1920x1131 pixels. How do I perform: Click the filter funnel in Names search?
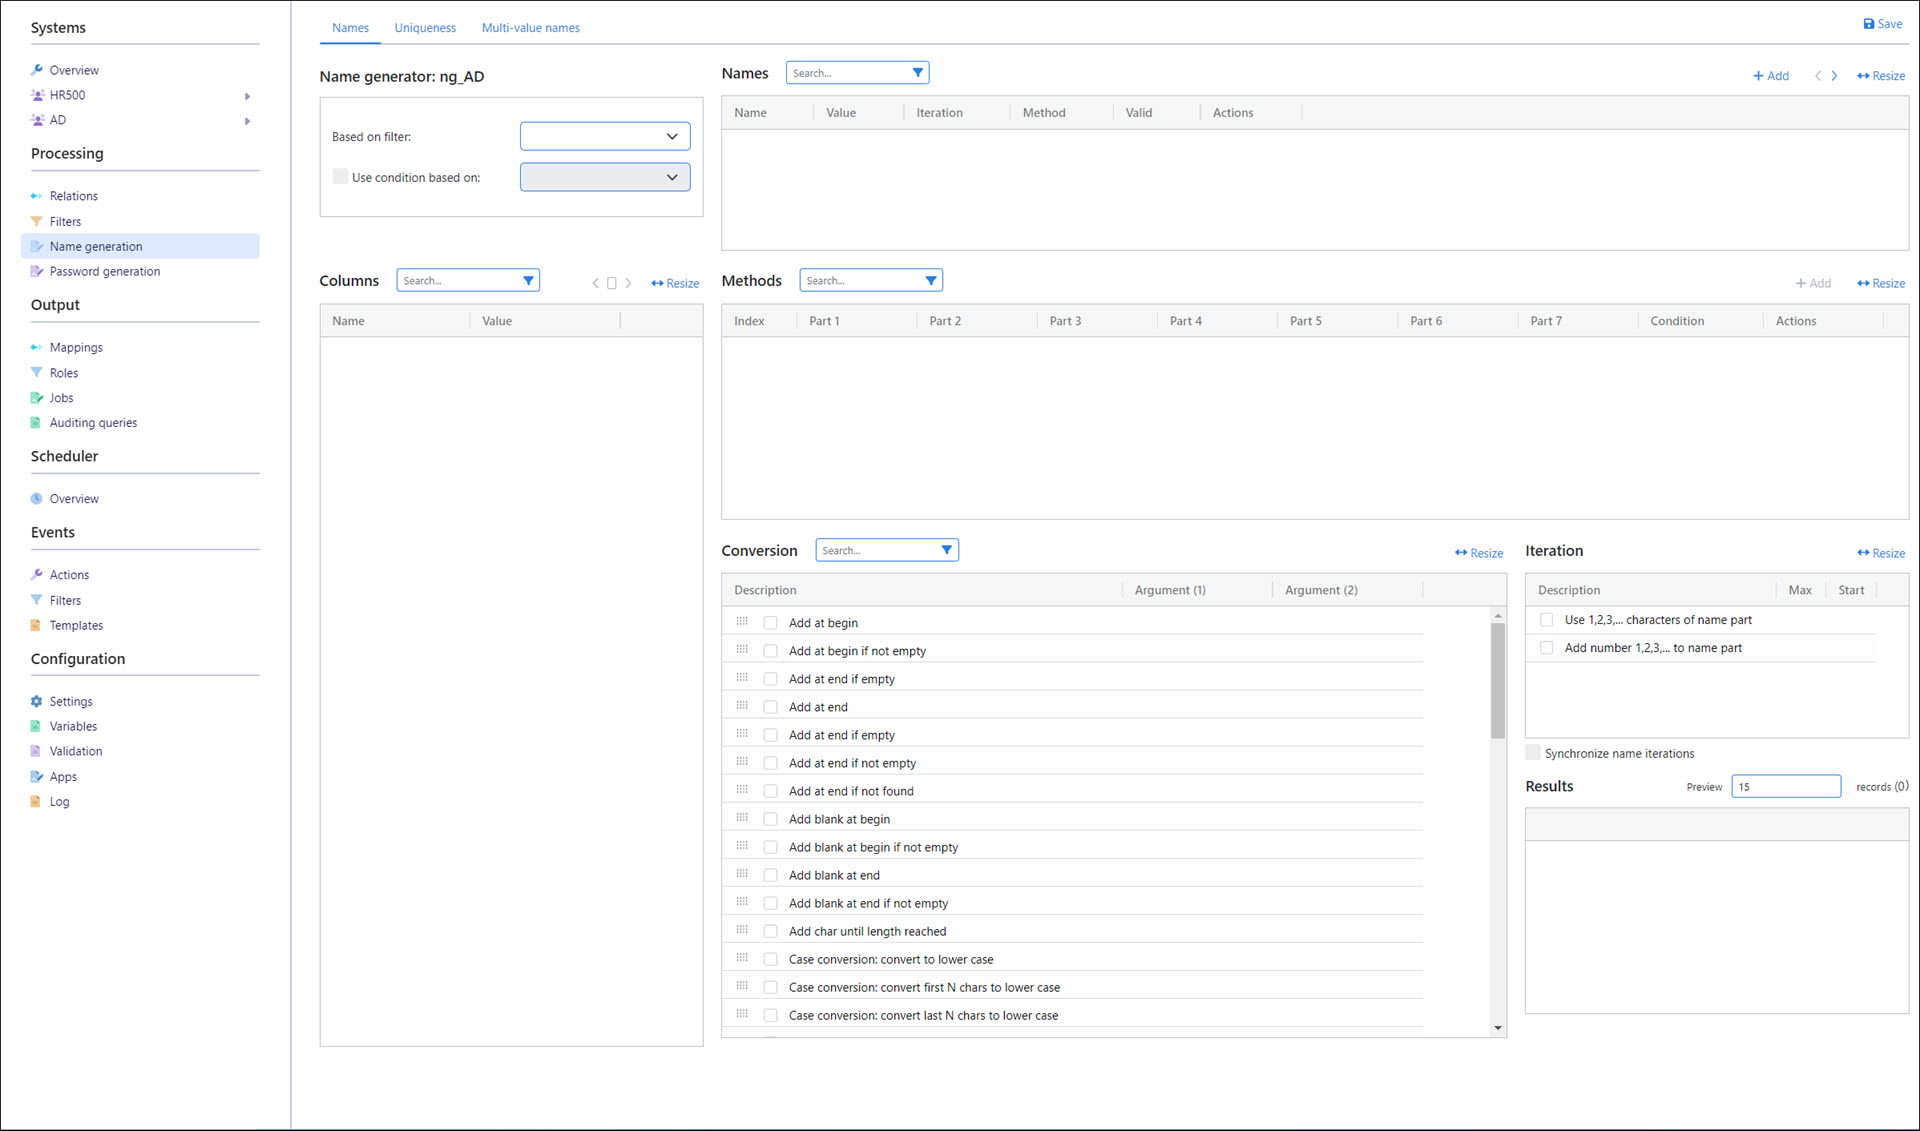(917, 73)
